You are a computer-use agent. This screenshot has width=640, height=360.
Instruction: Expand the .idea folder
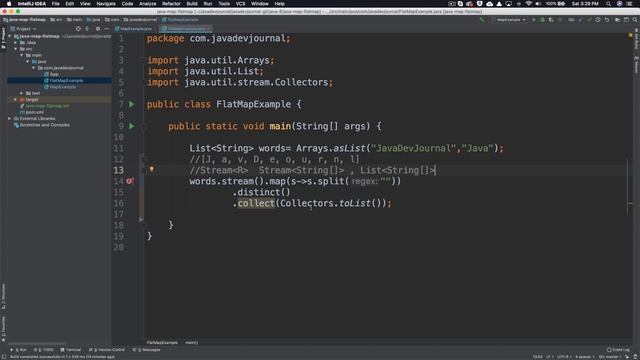16,42
